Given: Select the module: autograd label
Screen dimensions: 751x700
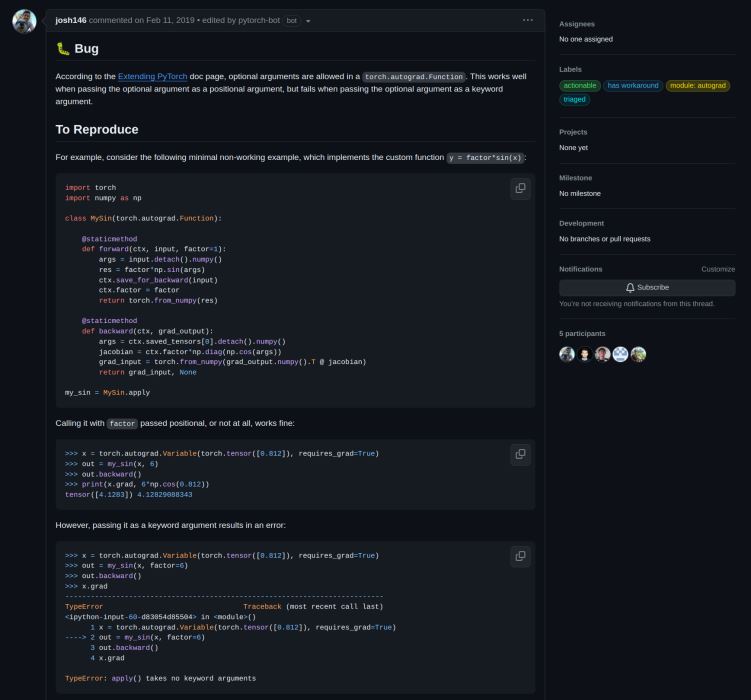Looking at the screenshot, I should click(x=698, y=86).
